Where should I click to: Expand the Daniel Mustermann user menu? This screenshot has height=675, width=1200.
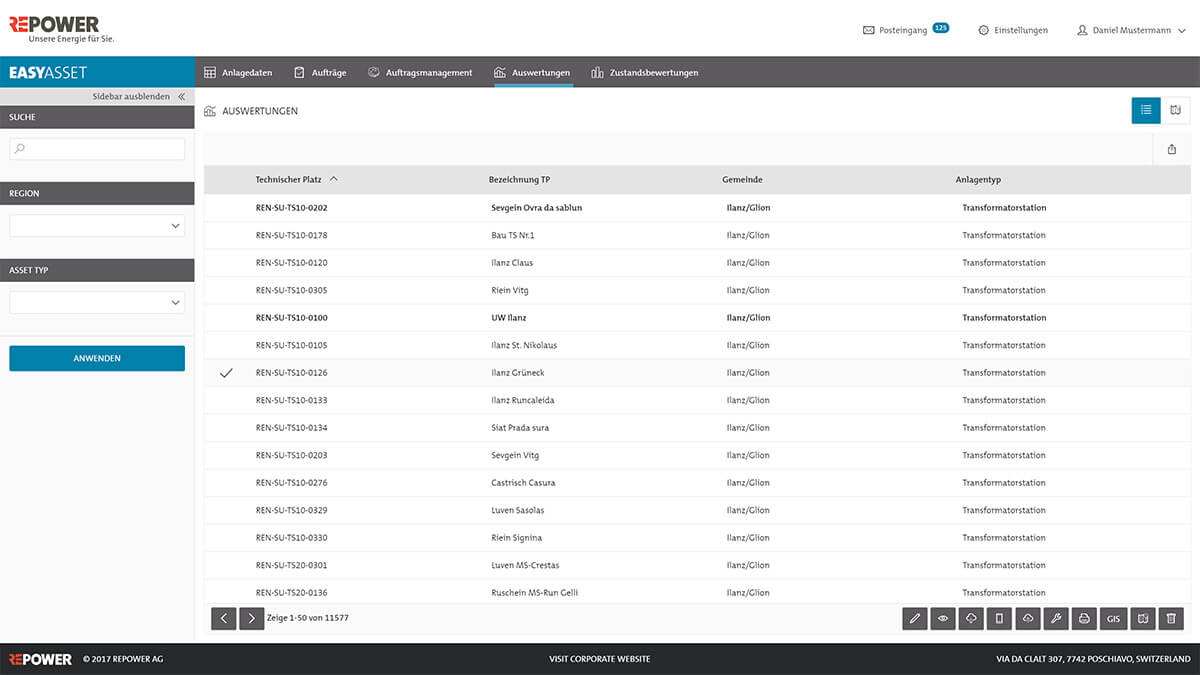(1131, 30)
